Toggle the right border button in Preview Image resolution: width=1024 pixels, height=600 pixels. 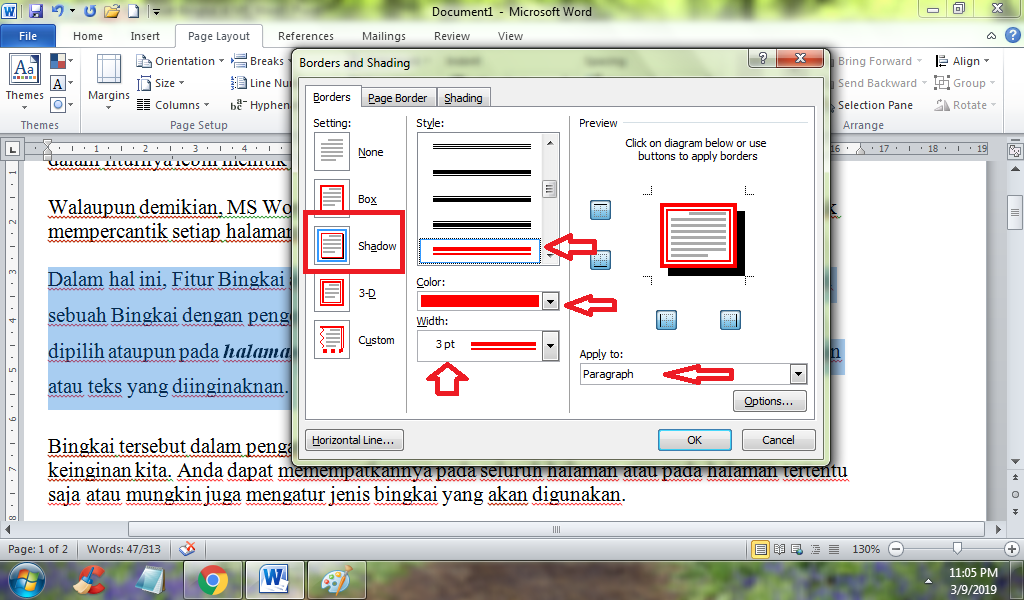click(x=730, y=320)
